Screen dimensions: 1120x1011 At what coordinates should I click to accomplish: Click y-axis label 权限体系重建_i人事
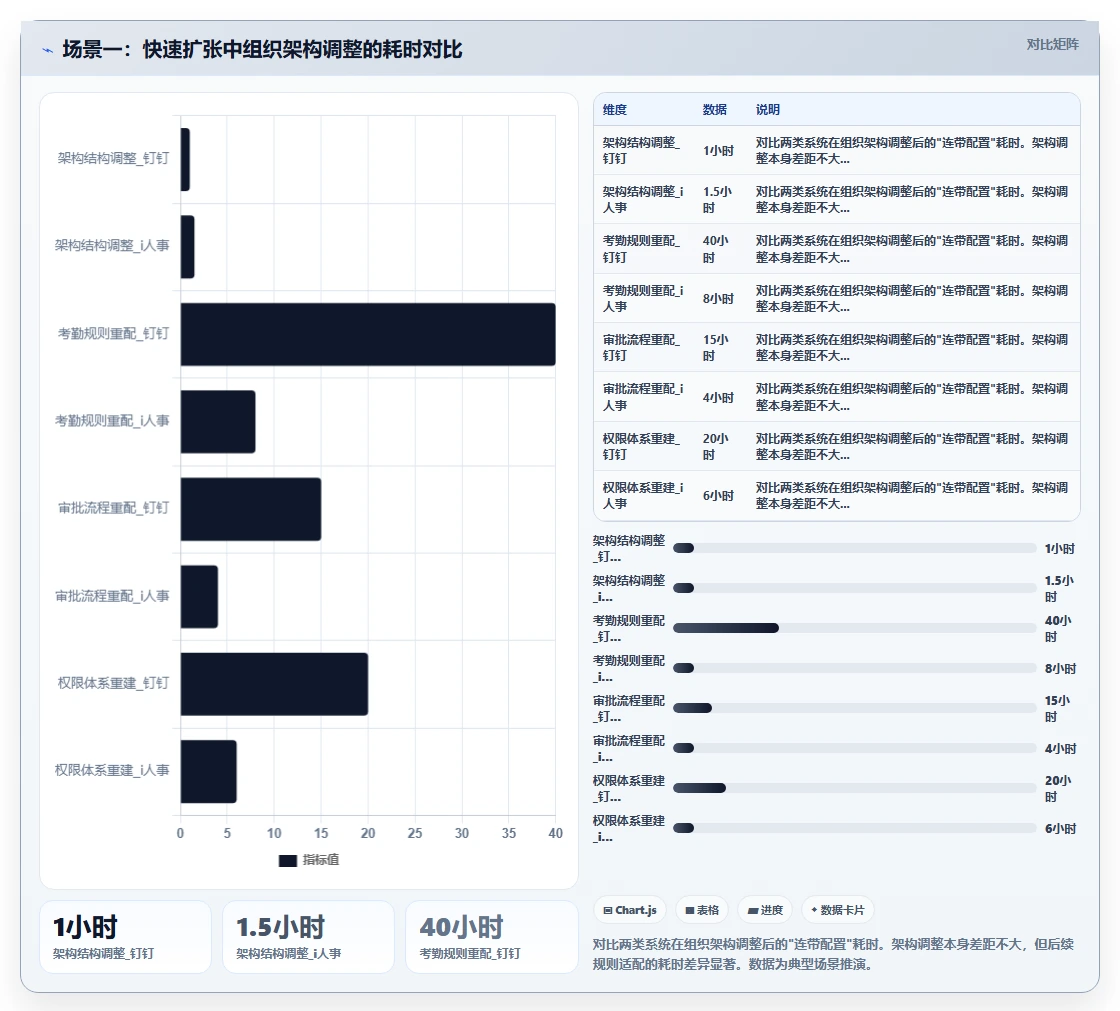click(x=112, y=770)
